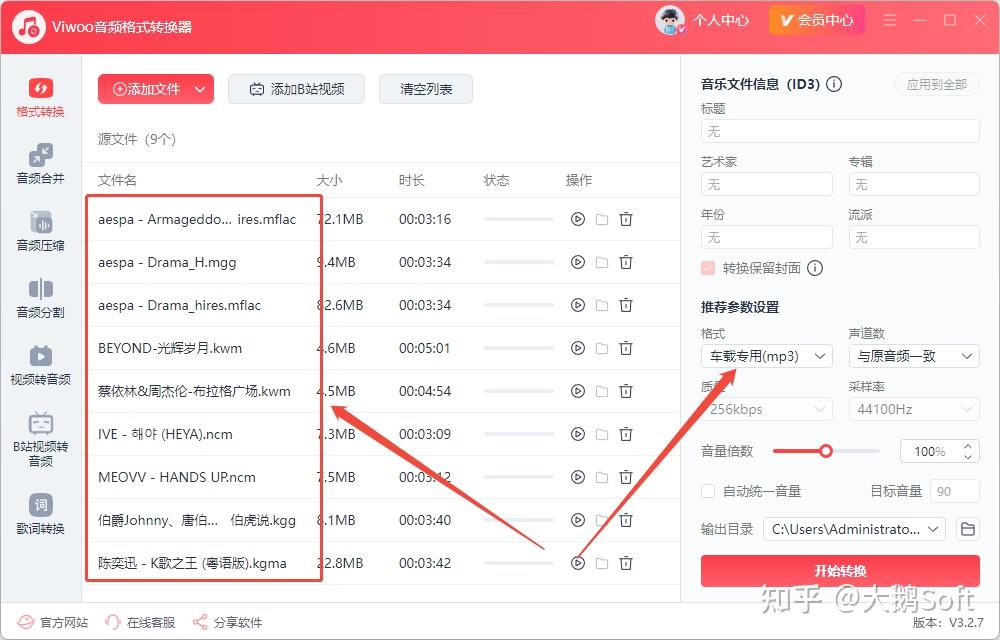
Task: Delete IVE HEYA.ncm from list
Action: tap(626, 434)
